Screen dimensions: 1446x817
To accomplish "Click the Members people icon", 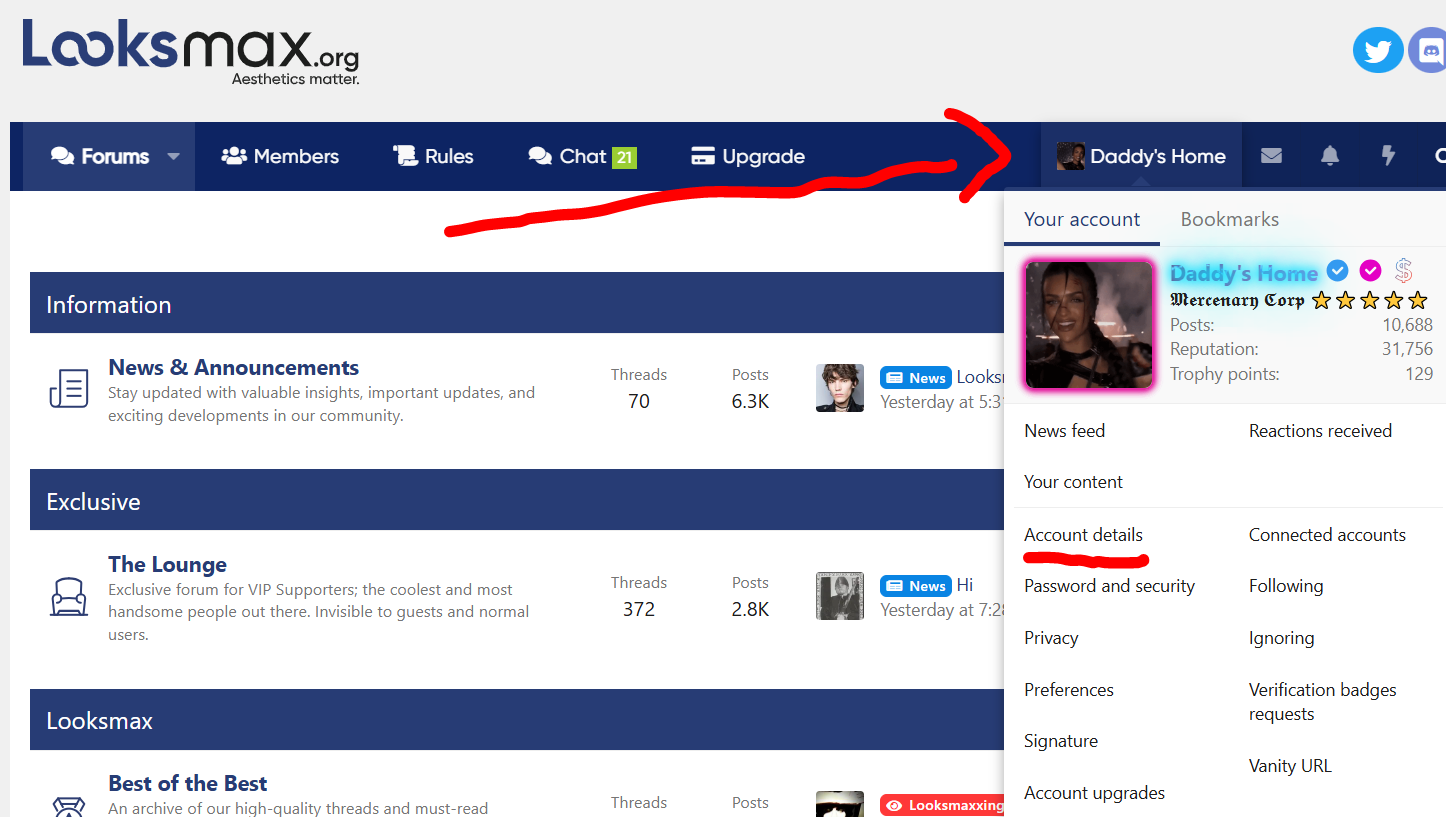I will click(234, 156).
